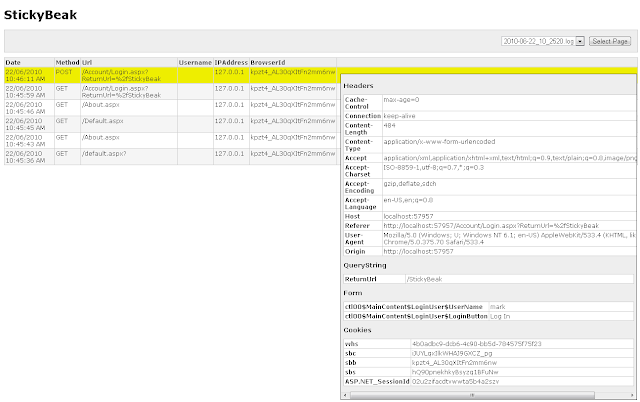Click the Referer URL value
Image resolution: width=640 pixels, height=402 pixels.
[491, 226]
